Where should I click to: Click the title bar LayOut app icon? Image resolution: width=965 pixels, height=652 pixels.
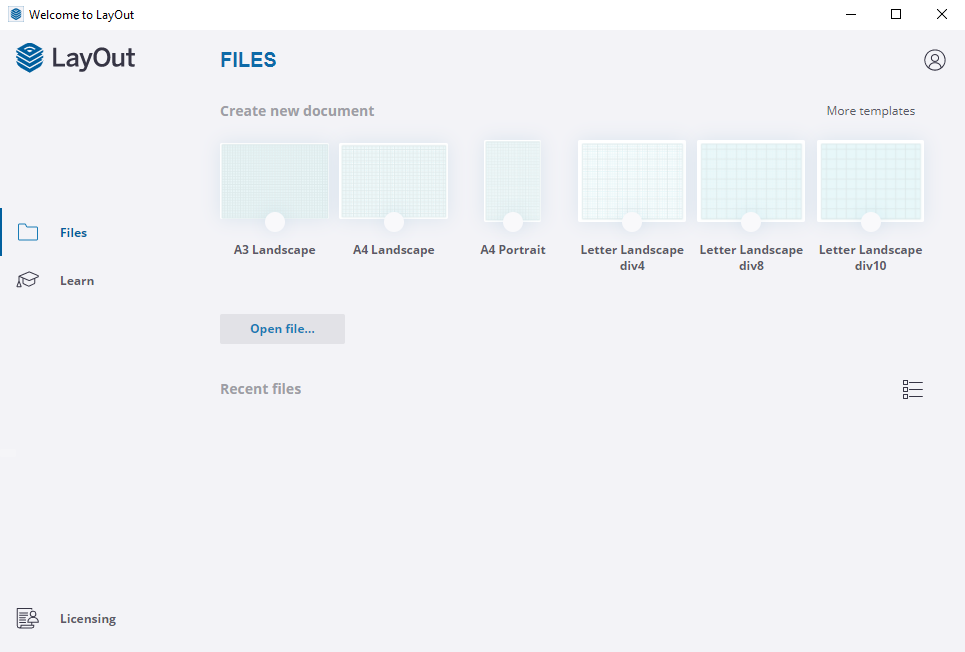pos(16,14)
